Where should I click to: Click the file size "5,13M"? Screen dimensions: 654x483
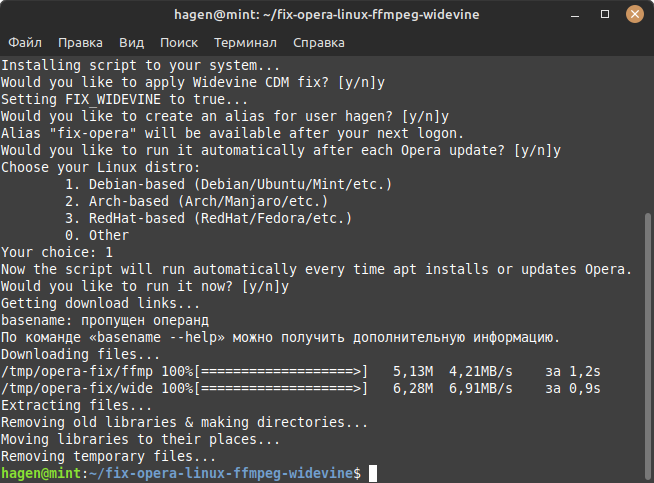point(413,372)
